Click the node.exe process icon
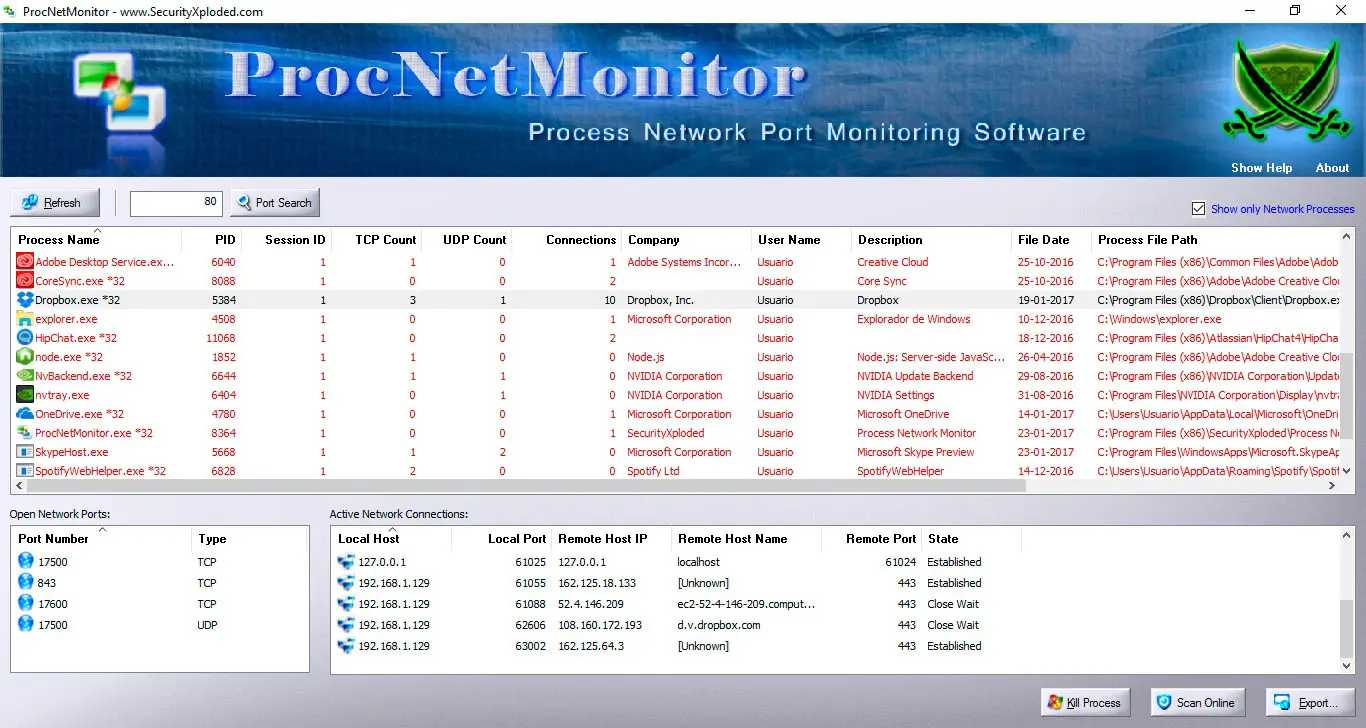 25,357
